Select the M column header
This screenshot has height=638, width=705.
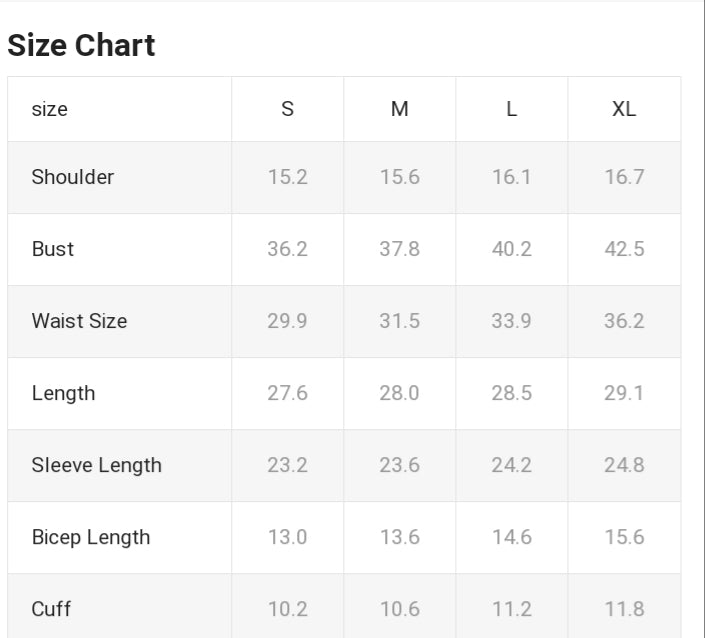click(x=399, y=109)
